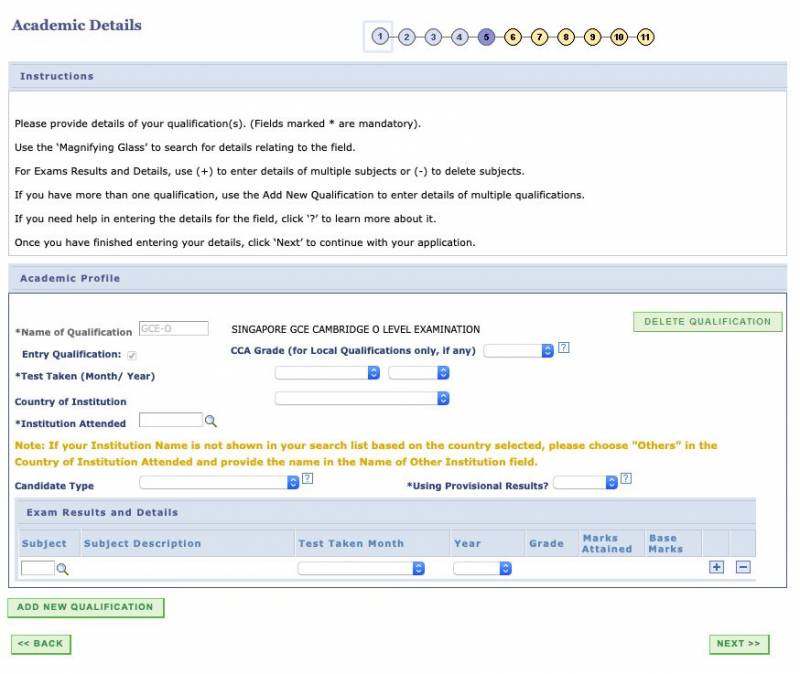Click the Subject search magnifying glass icon
The image size is (800, 674).
(x=62, y=568)
